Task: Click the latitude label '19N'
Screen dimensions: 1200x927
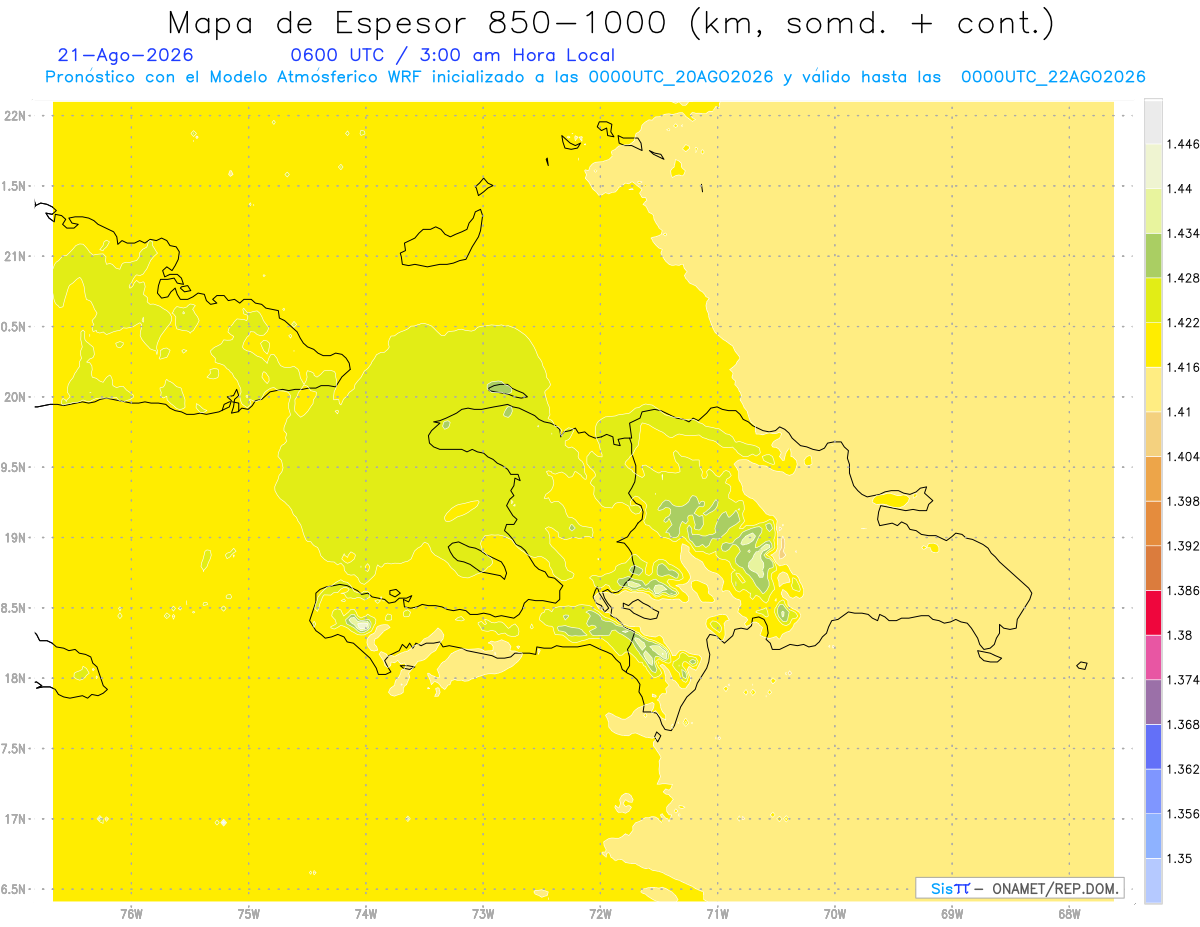Action: 16,537
